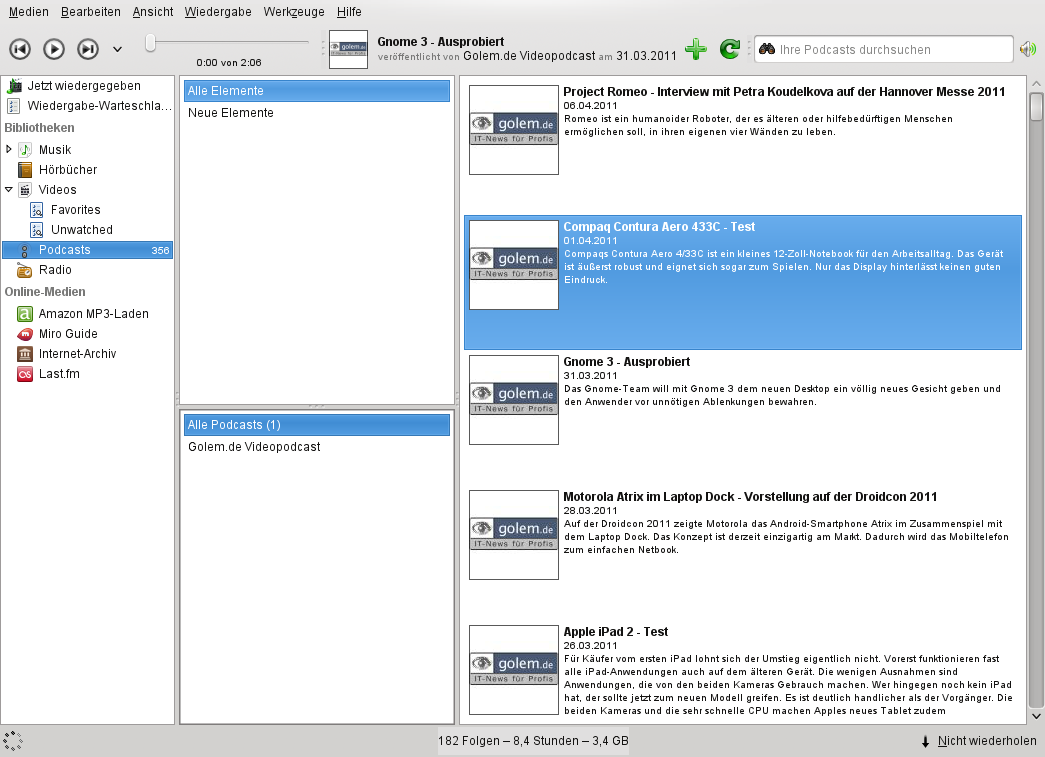Click the Unwatched playlist icon

point(37,230)
